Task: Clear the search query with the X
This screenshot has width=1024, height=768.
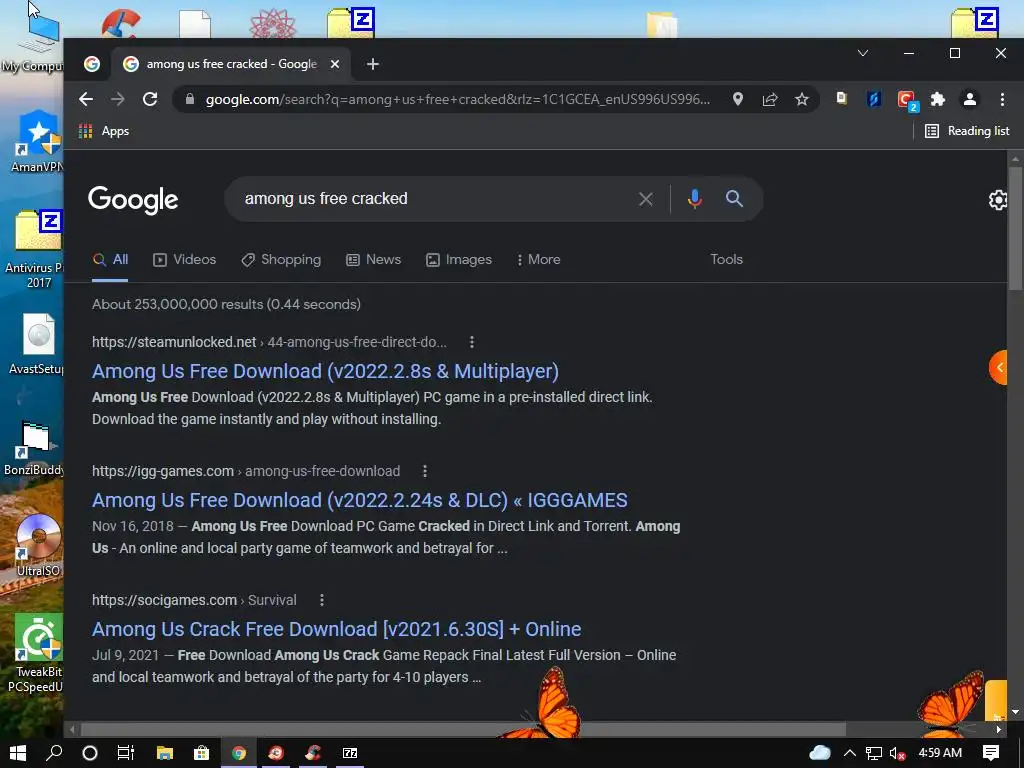Action: 645,199
